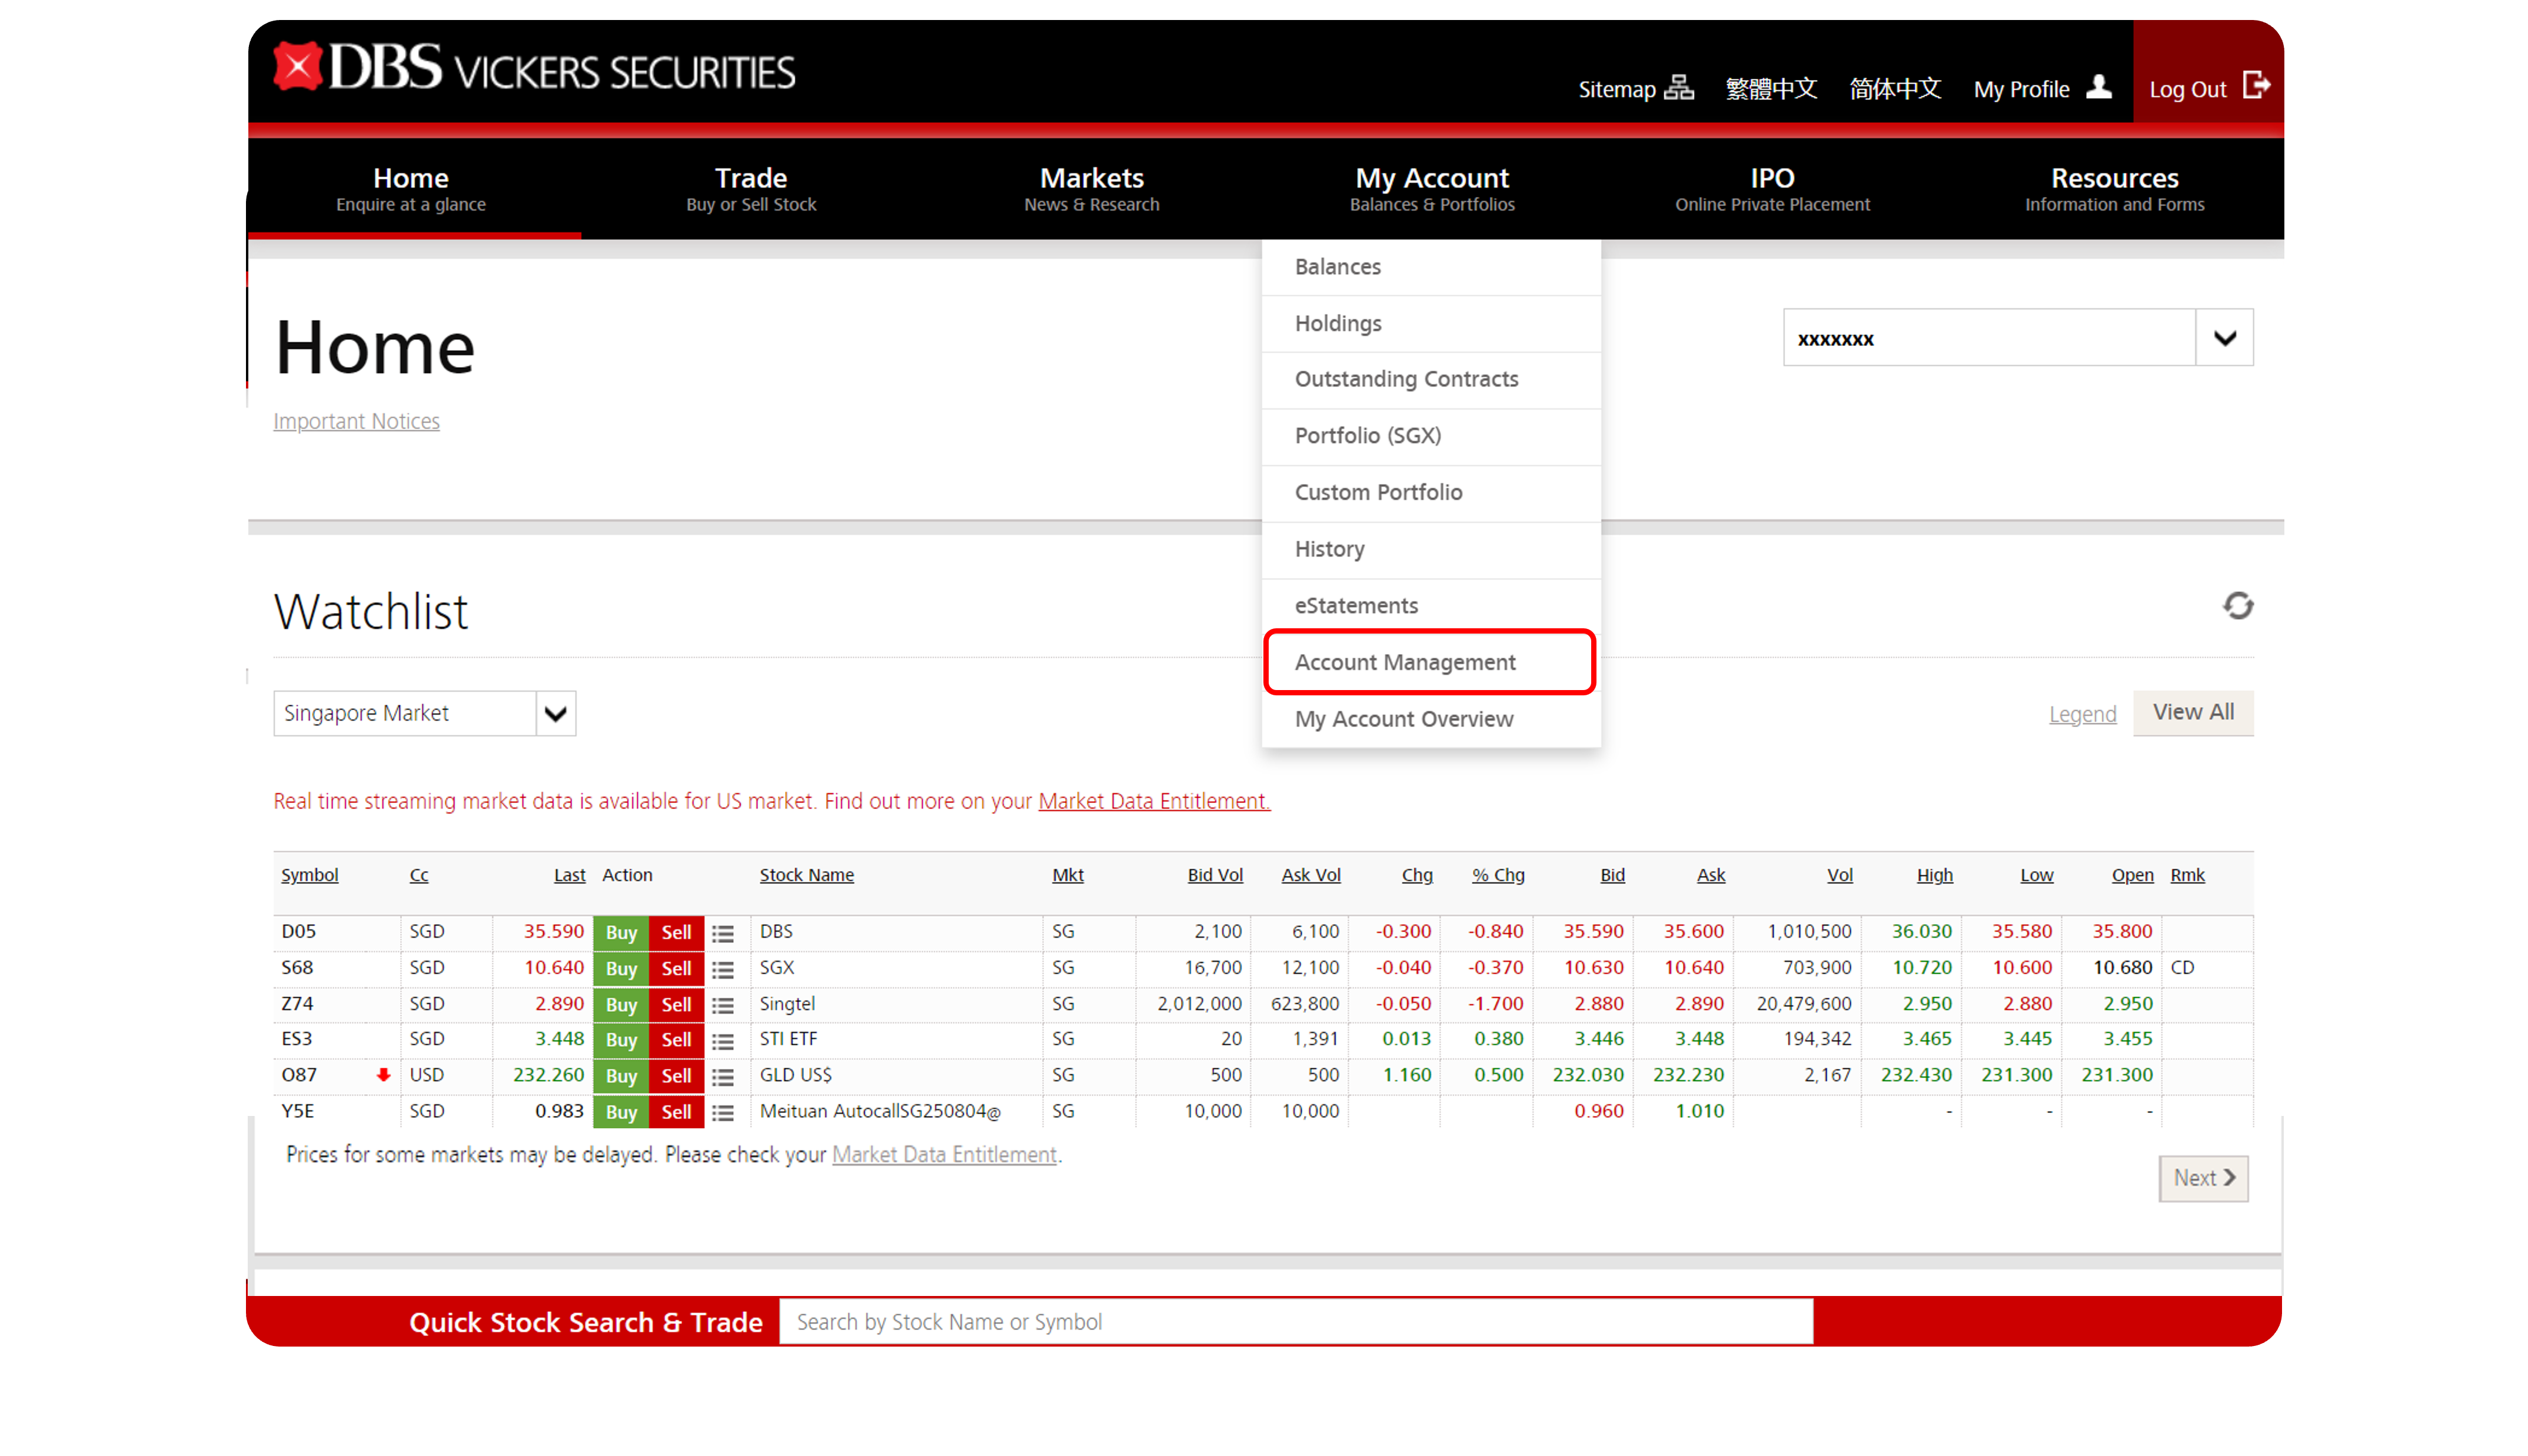Click Buy for Meituan row Y5E
Screen dimensions: 2528x1456
[621, 1113]
